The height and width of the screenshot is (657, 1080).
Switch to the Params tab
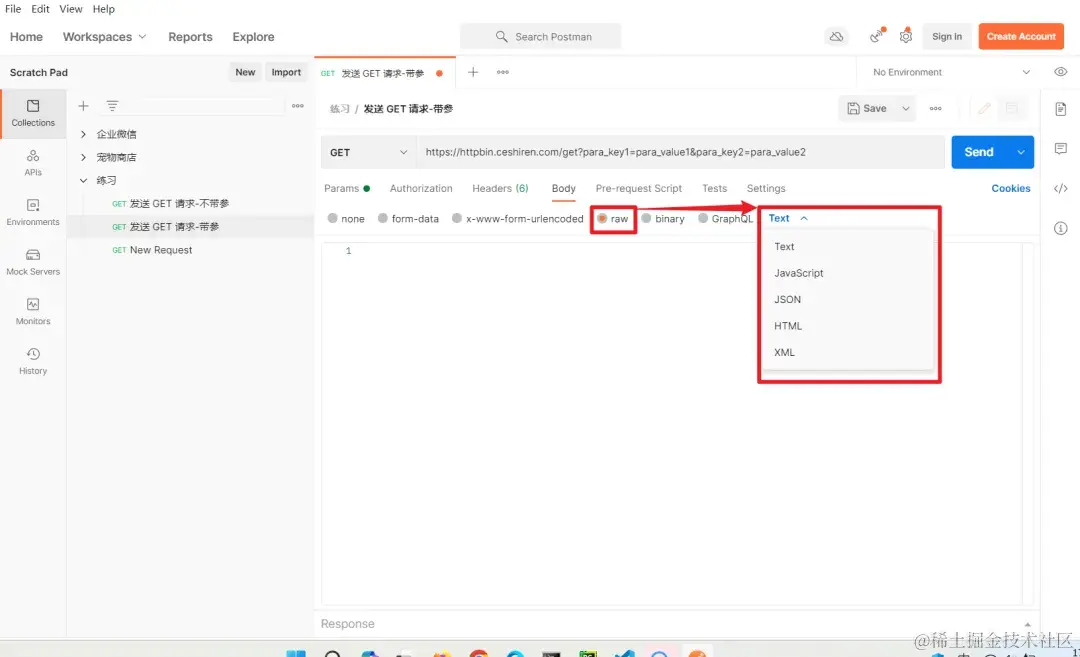(347, 188)
